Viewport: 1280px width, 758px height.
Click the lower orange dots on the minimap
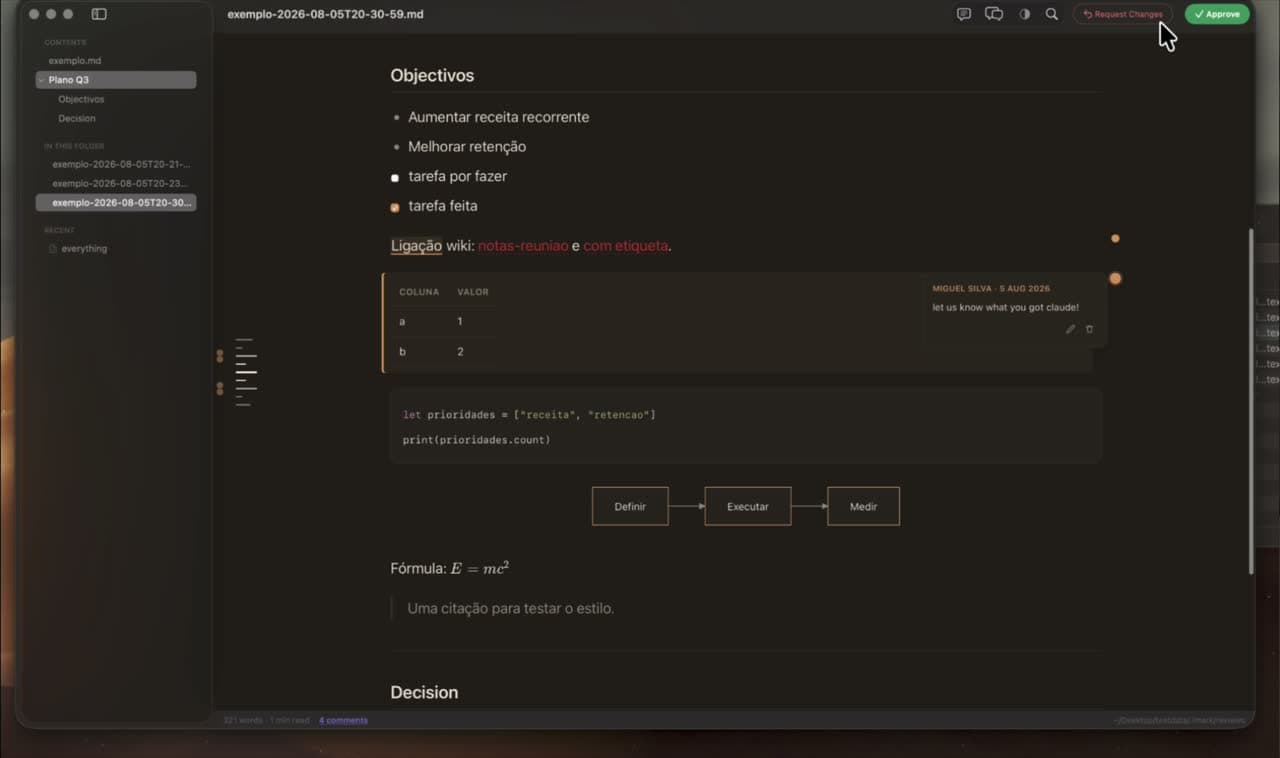[x=220, y=388]
